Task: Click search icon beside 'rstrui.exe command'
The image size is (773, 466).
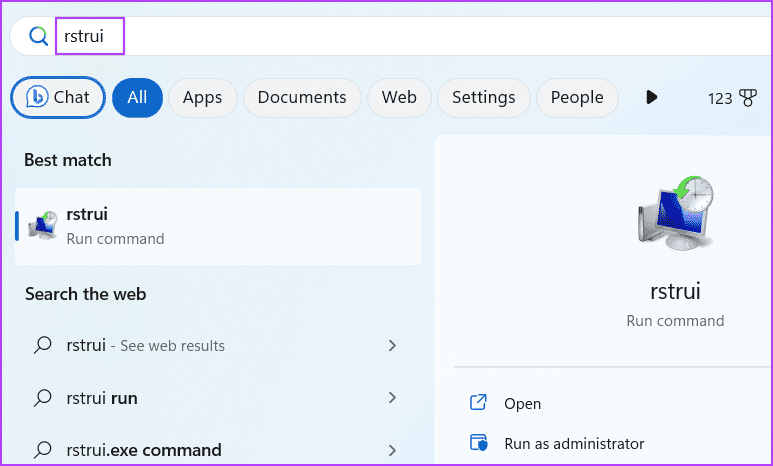Action: click(x=42, y=450)
